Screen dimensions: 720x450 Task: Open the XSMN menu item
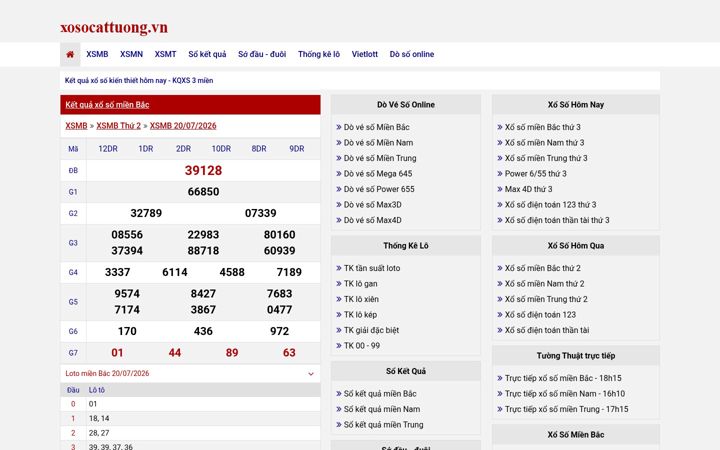(x=131, y=54)
